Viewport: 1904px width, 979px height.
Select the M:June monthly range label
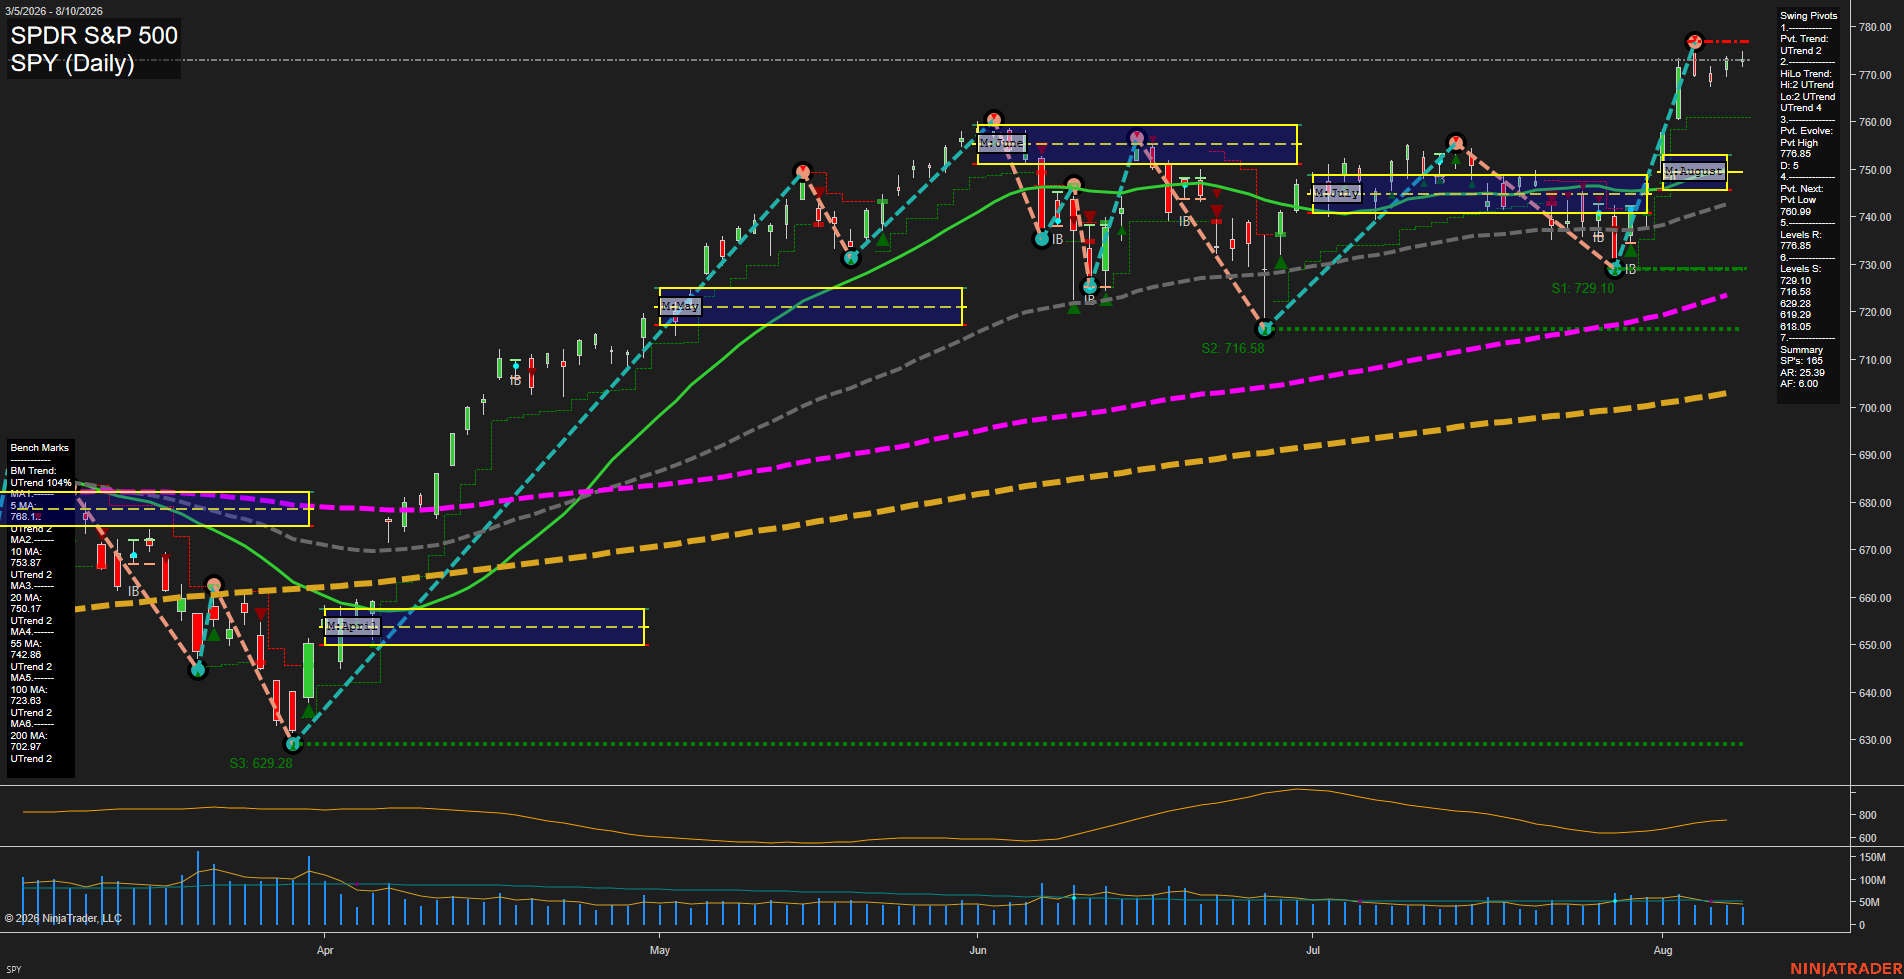coord(1002,143)
